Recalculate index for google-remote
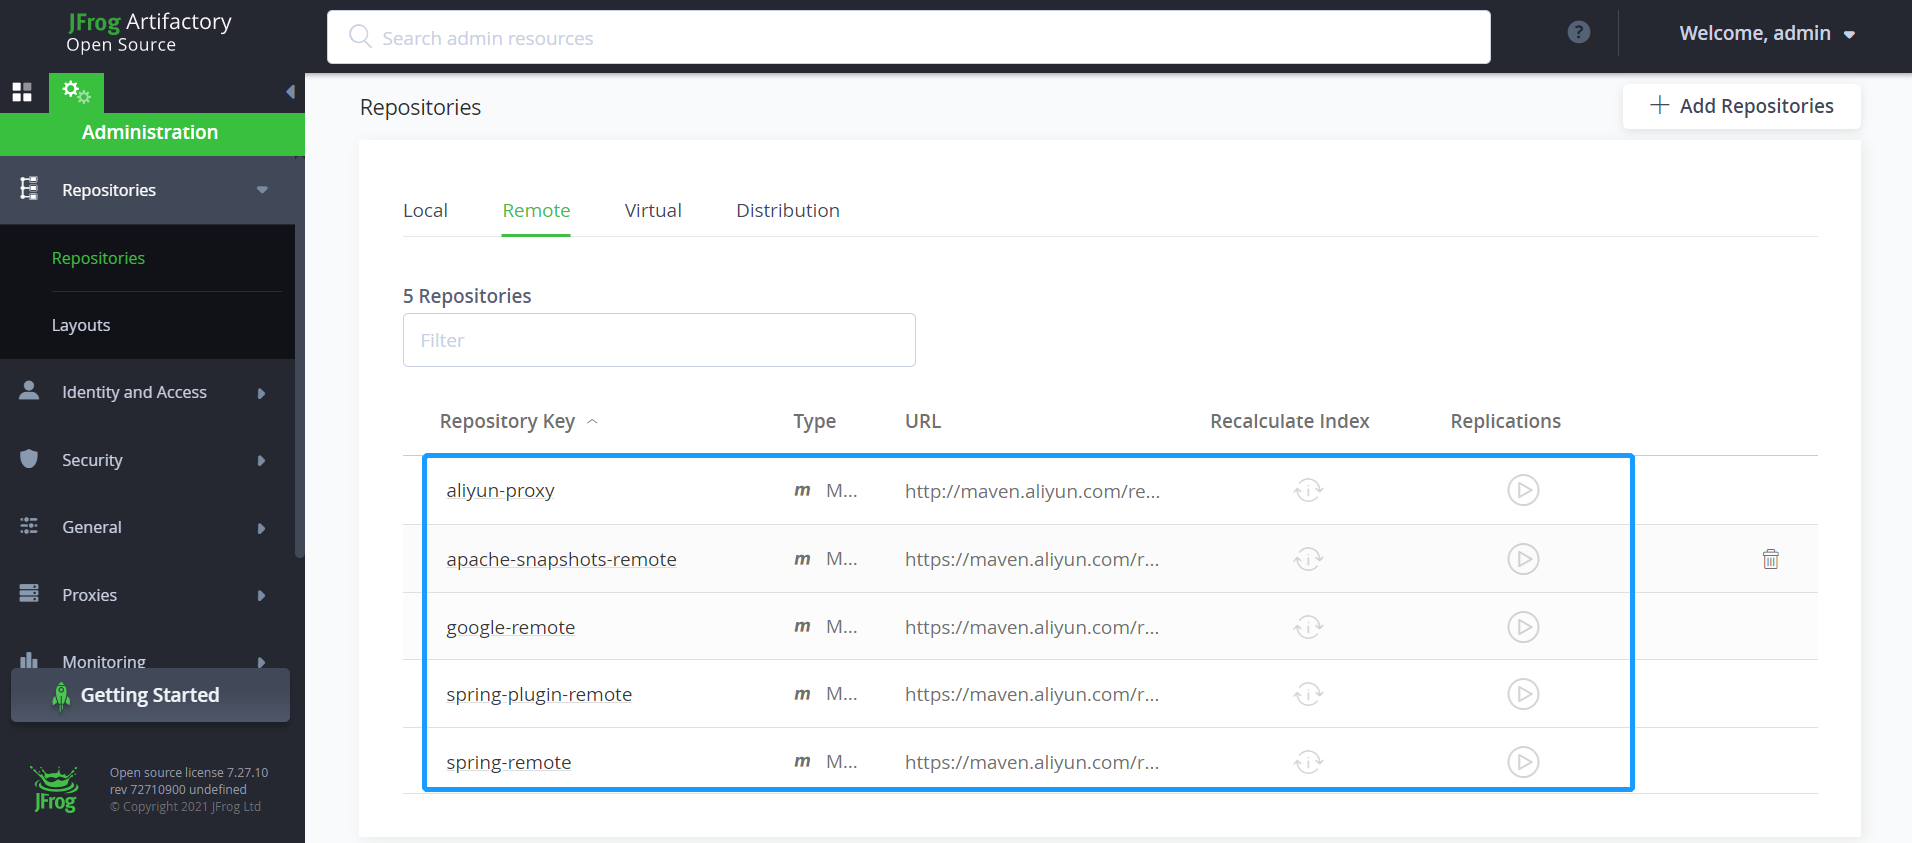 1308,627
